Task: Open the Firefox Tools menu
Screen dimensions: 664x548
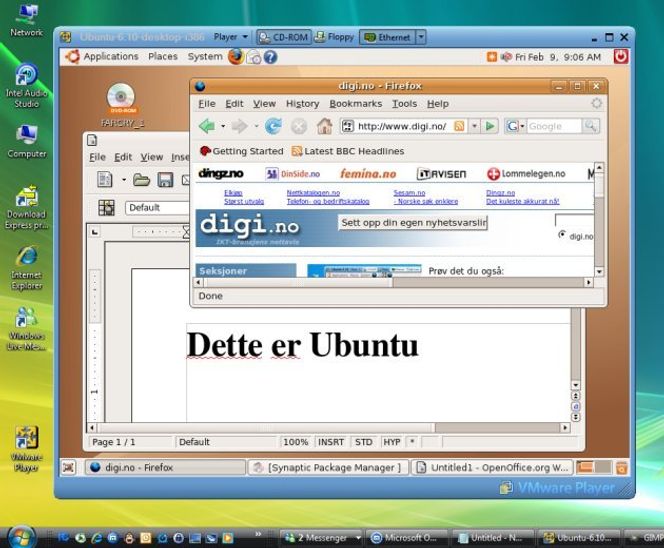Action: point(404,104)
